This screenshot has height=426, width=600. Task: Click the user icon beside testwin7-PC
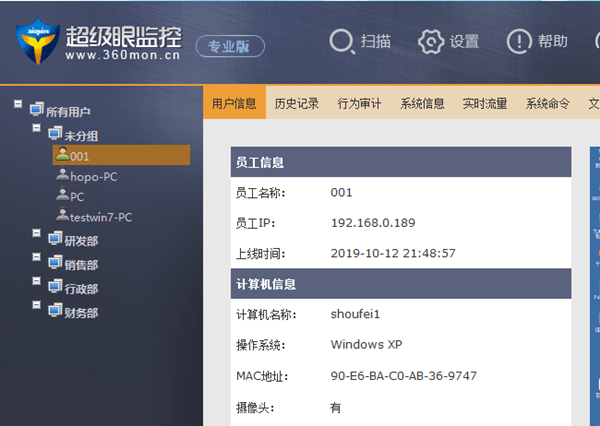coord(62,214)
